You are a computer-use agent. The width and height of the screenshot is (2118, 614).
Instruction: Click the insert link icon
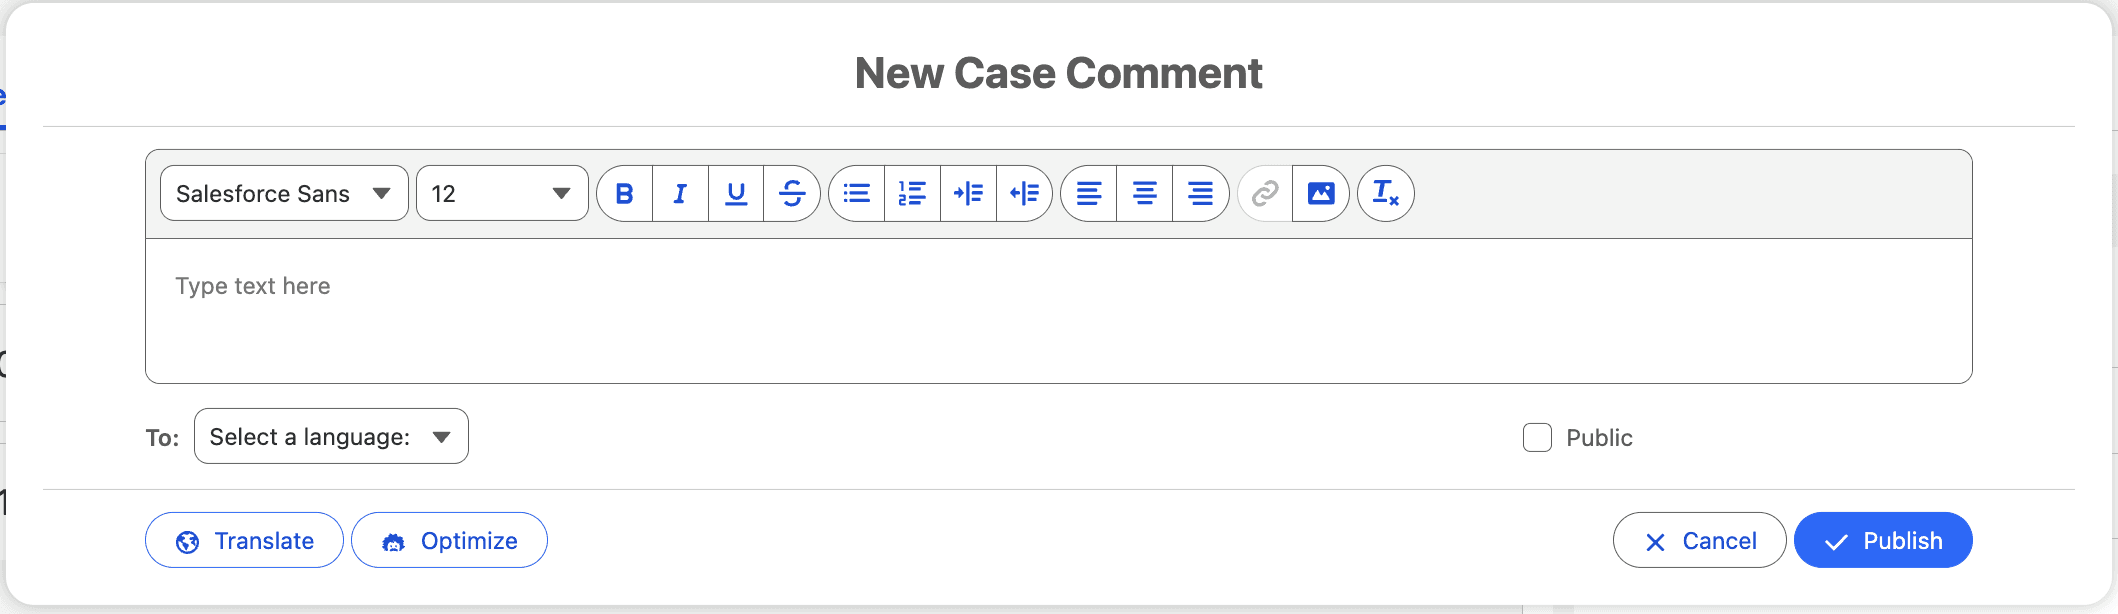coord(1265,193)
